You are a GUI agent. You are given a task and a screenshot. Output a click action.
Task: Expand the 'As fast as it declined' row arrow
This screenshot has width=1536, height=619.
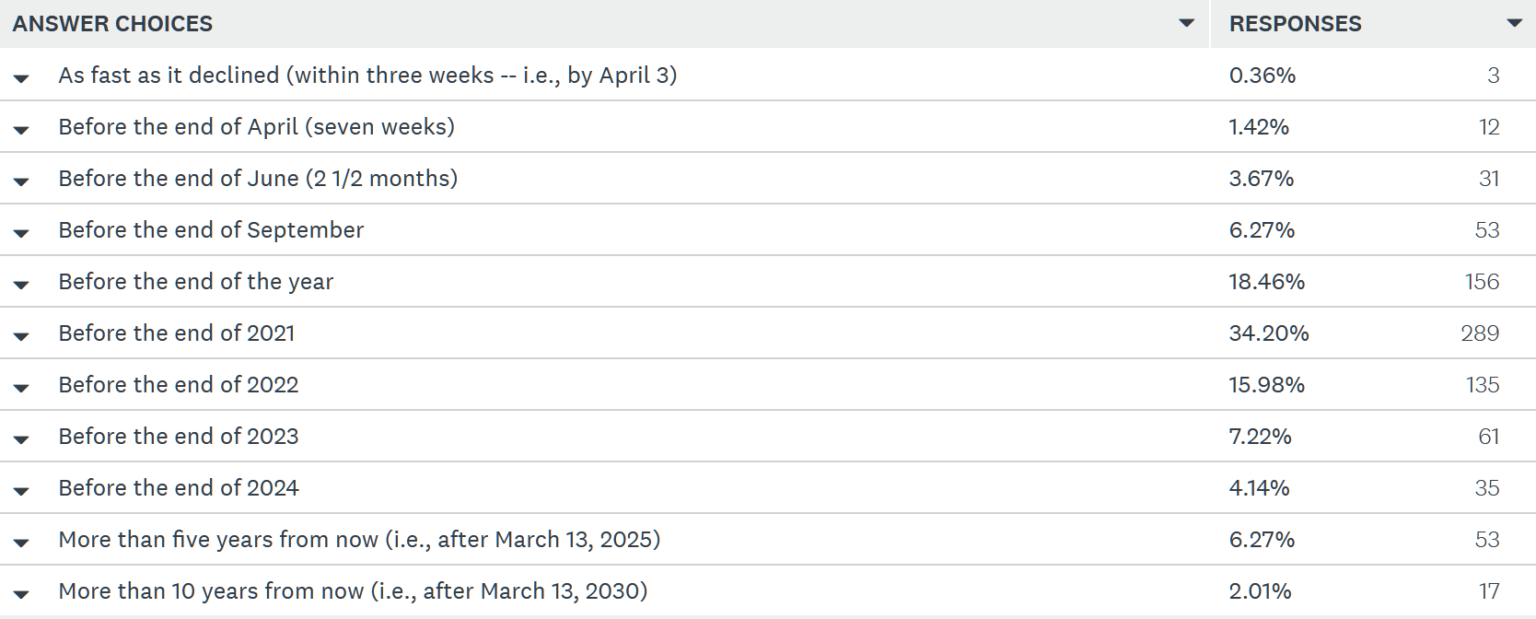(22, 77)
